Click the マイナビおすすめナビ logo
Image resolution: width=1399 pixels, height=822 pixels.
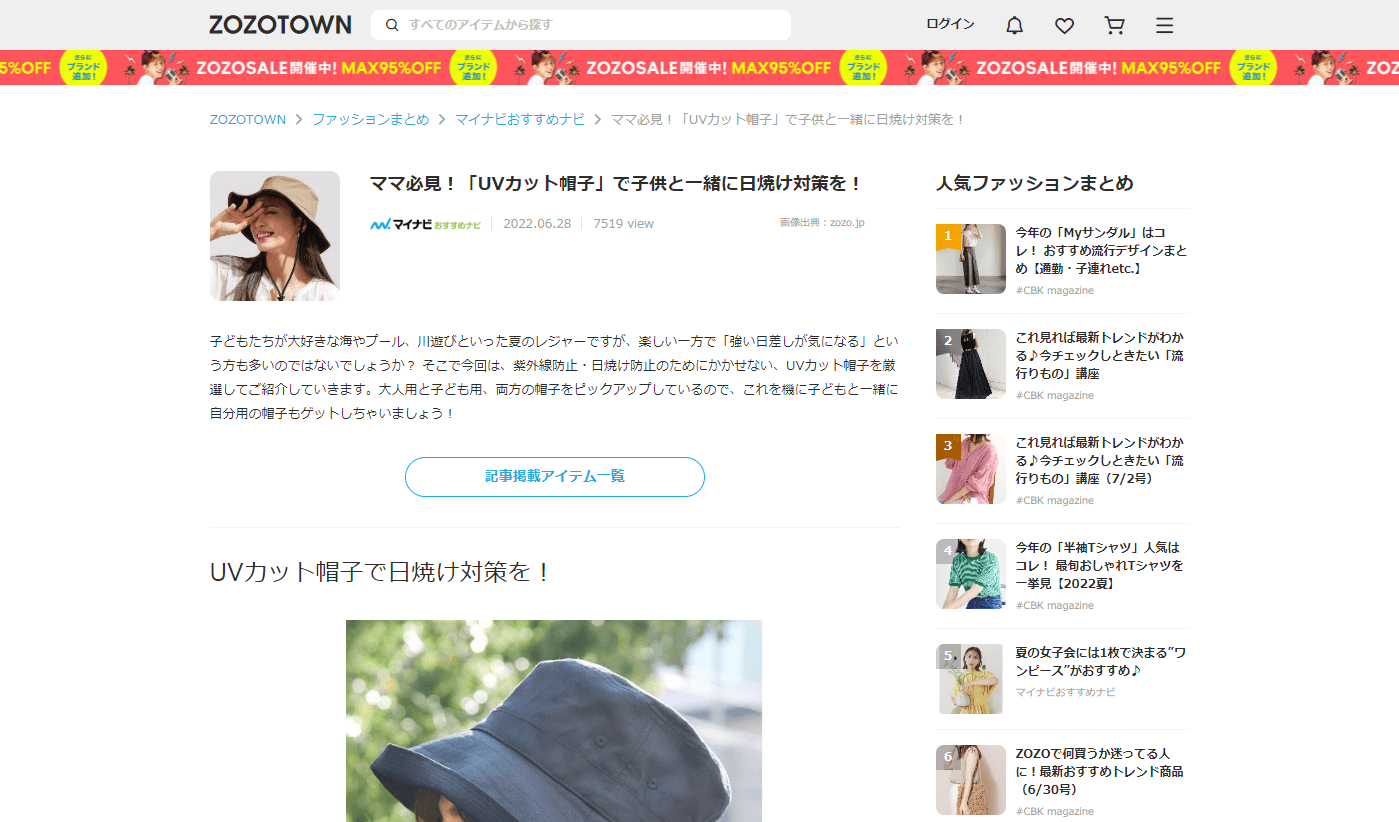[x=425, y=224]
